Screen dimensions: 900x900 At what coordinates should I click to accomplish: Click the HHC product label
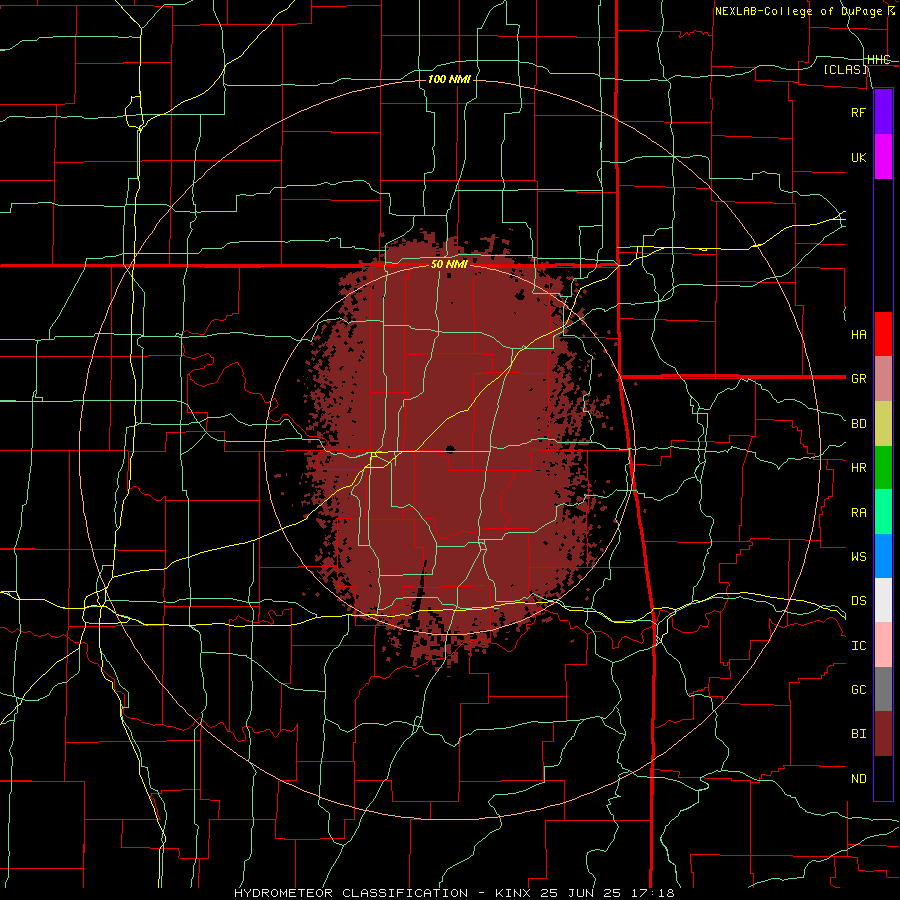tap(879, 60)
